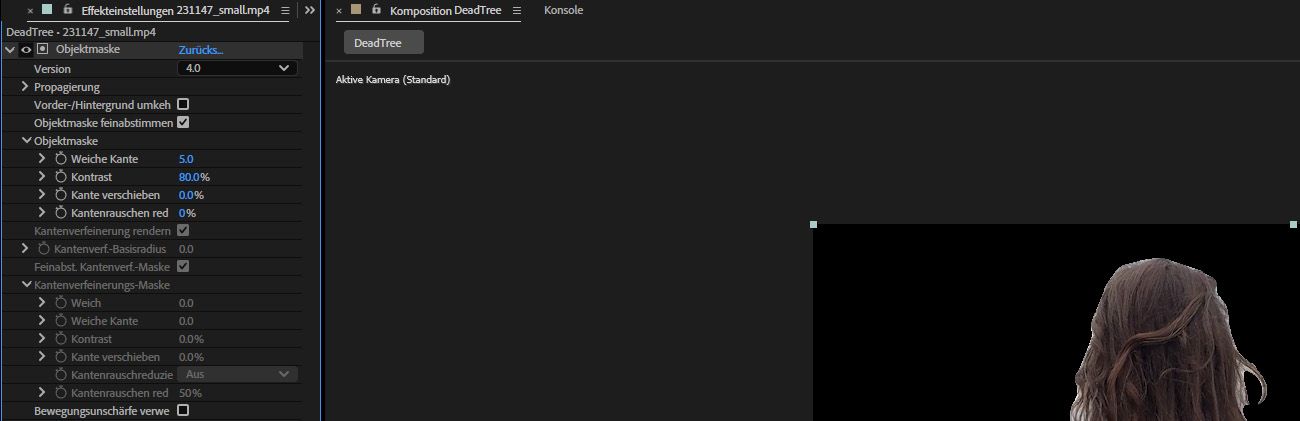Screen dimensions: 1300x421
Task: Expand the Weich property twirl
Action: point(42,303)
